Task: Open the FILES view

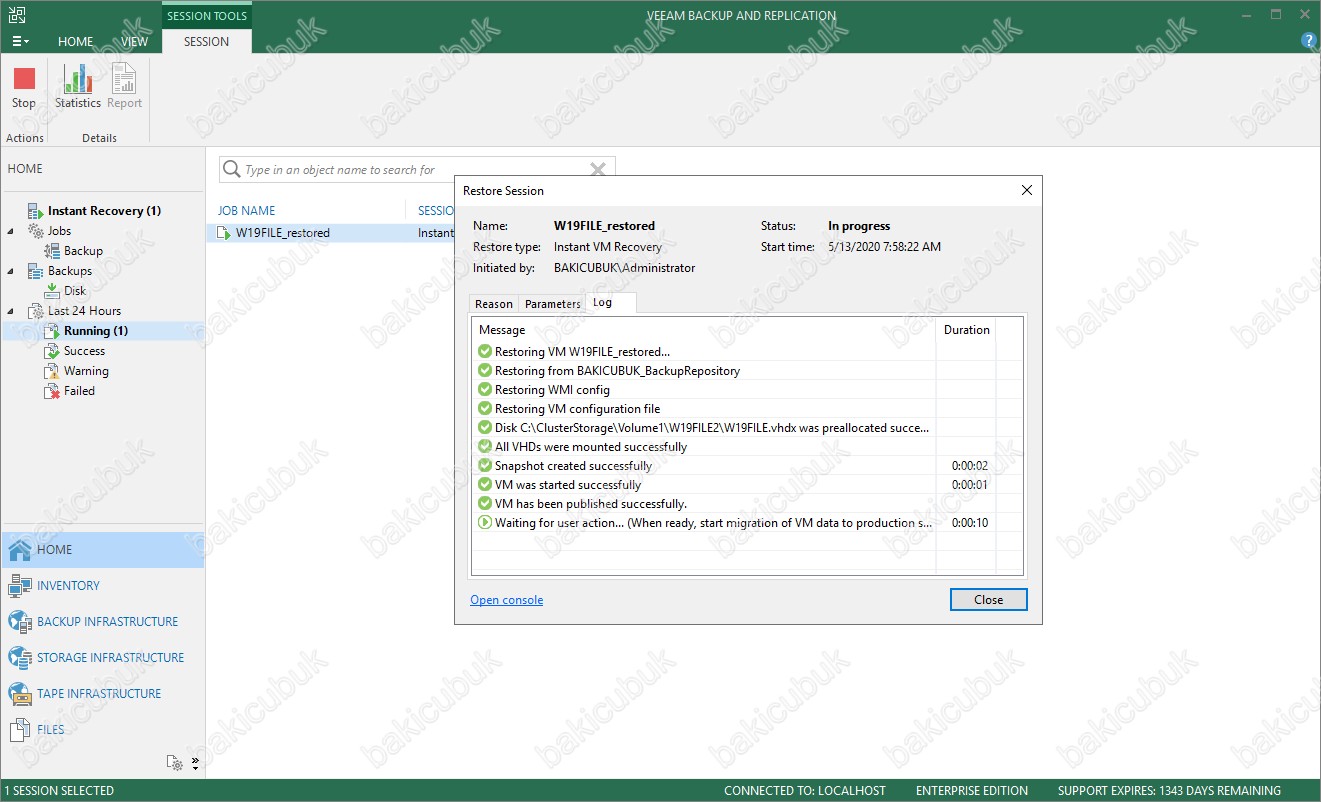Action: point(103,730)
